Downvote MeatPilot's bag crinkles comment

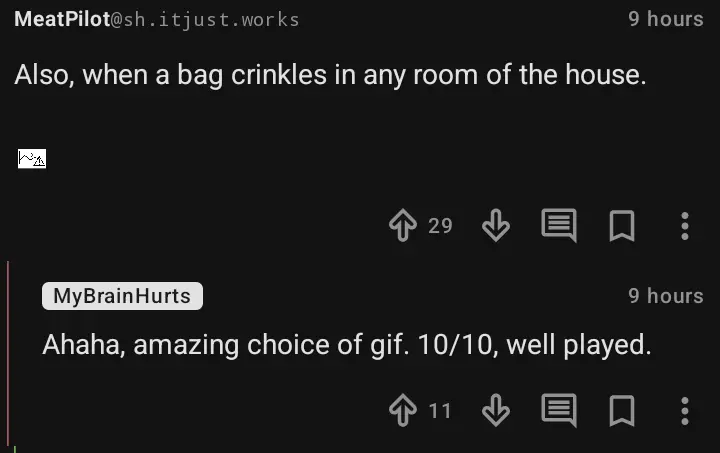[496, 226]
